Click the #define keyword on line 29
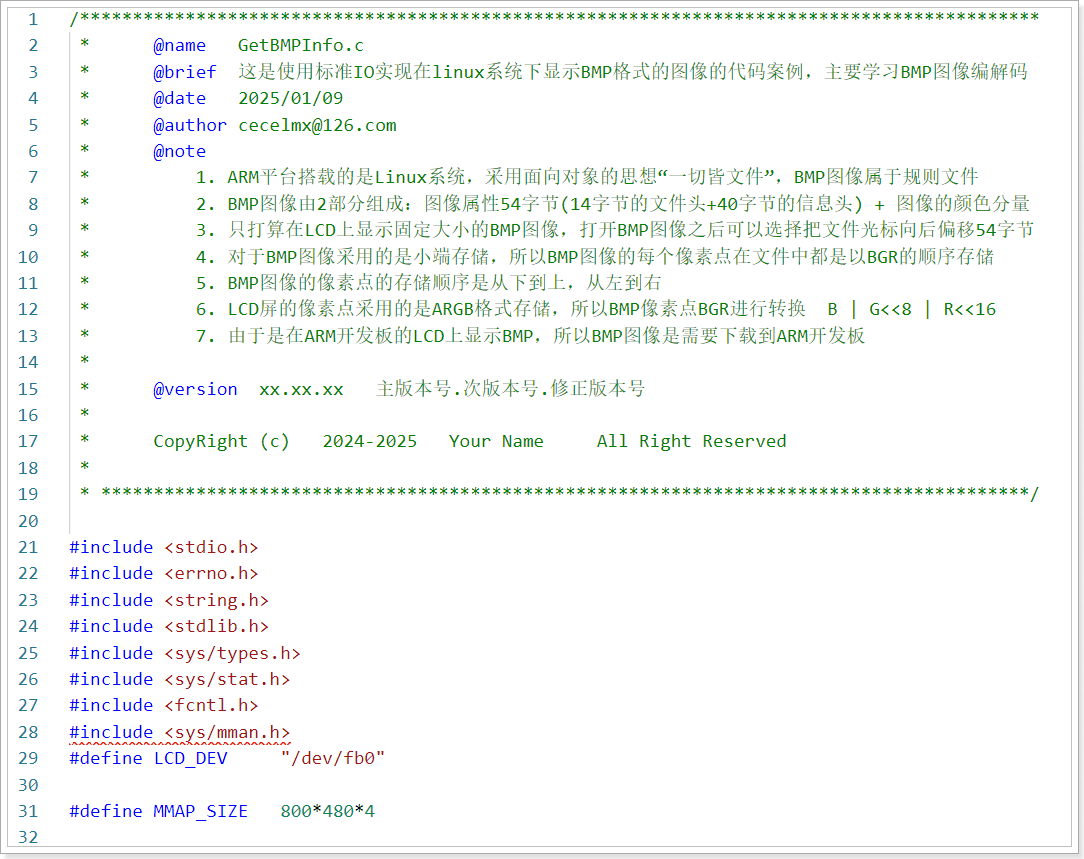The width and height of the screenshot is (1084, 859). [x=106, y=759]
